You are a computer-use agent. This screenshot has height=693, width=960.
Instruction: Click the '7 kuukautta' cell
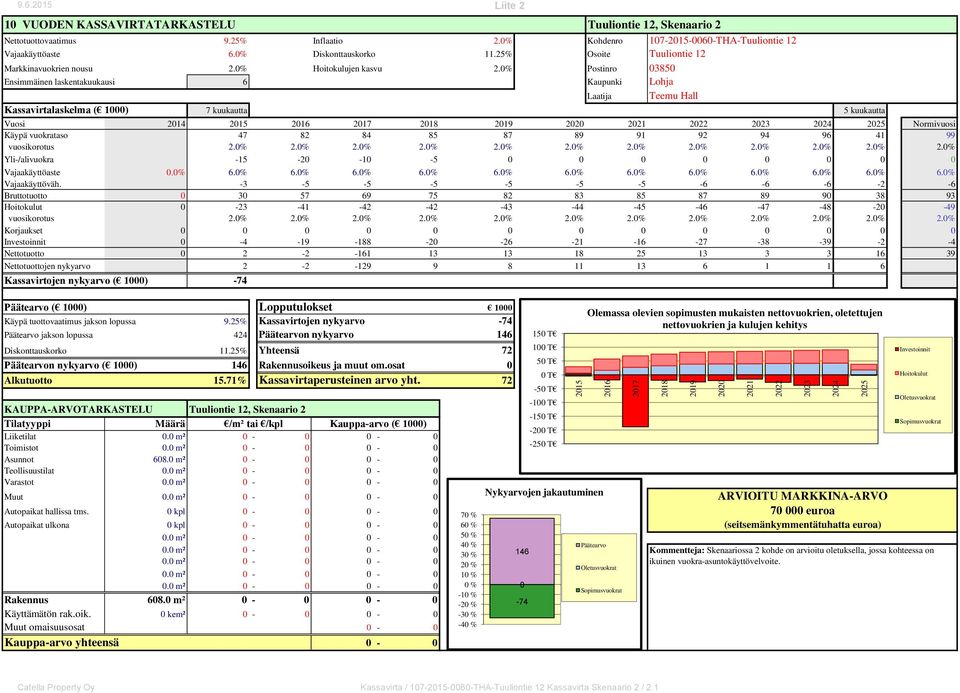pyautogui.click(x=218, y=110)
